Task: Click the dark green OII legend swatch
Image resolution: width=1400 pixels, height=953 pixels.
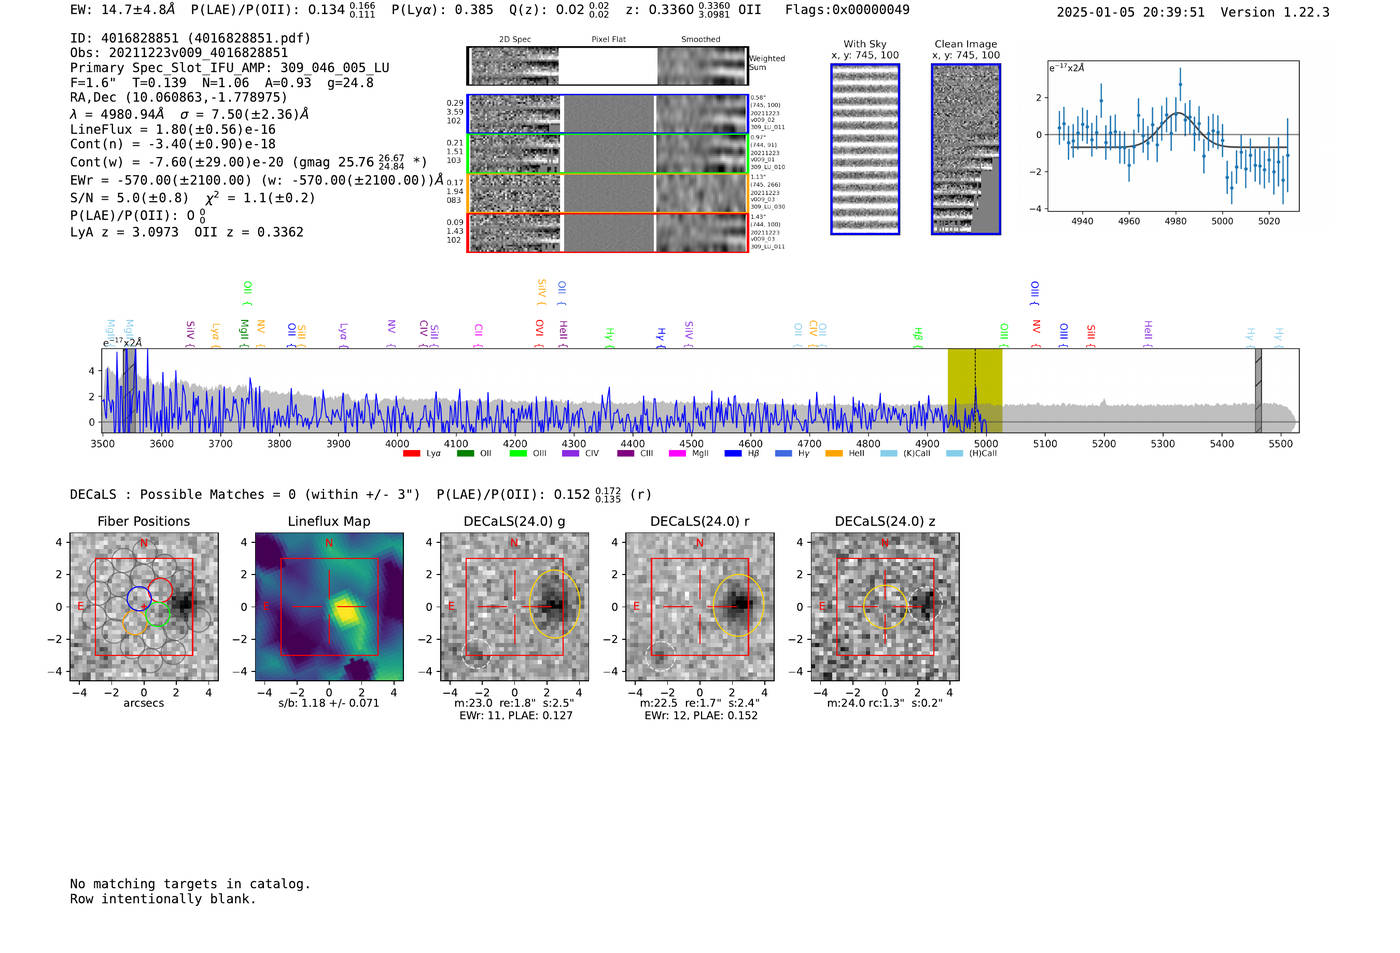Action: tap(465, 454)
